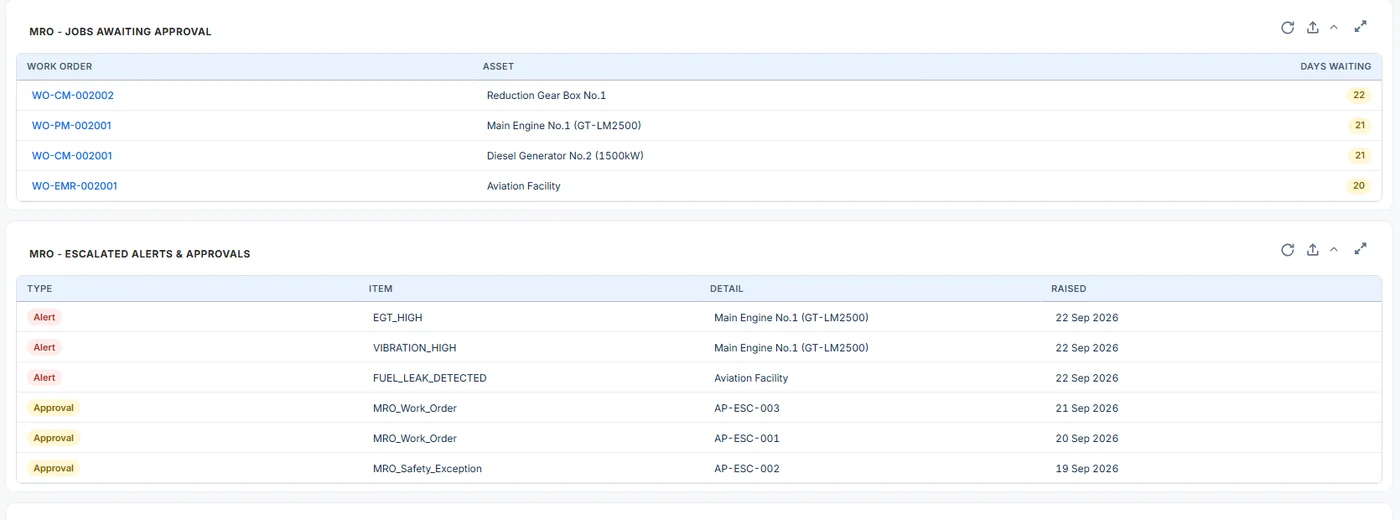Sort by the Asset column header
This screenshot has height=520, width=1400.
tap(498, 66)
